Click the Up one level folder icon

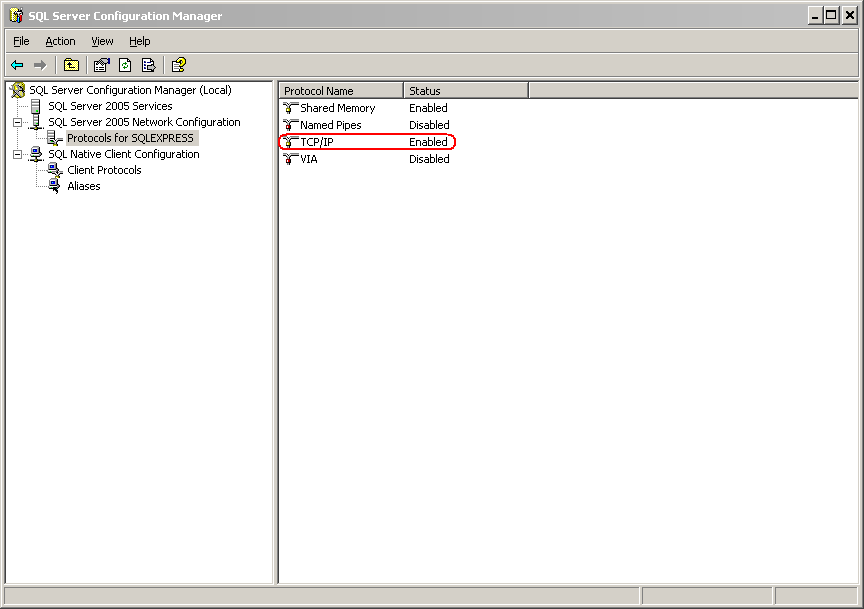coord(71,66)
